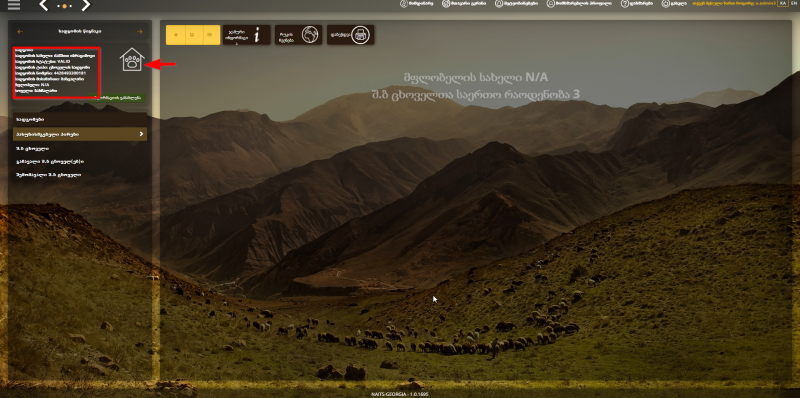
Task: Click the last yellow toolbar segment
Action: point(211,35)
